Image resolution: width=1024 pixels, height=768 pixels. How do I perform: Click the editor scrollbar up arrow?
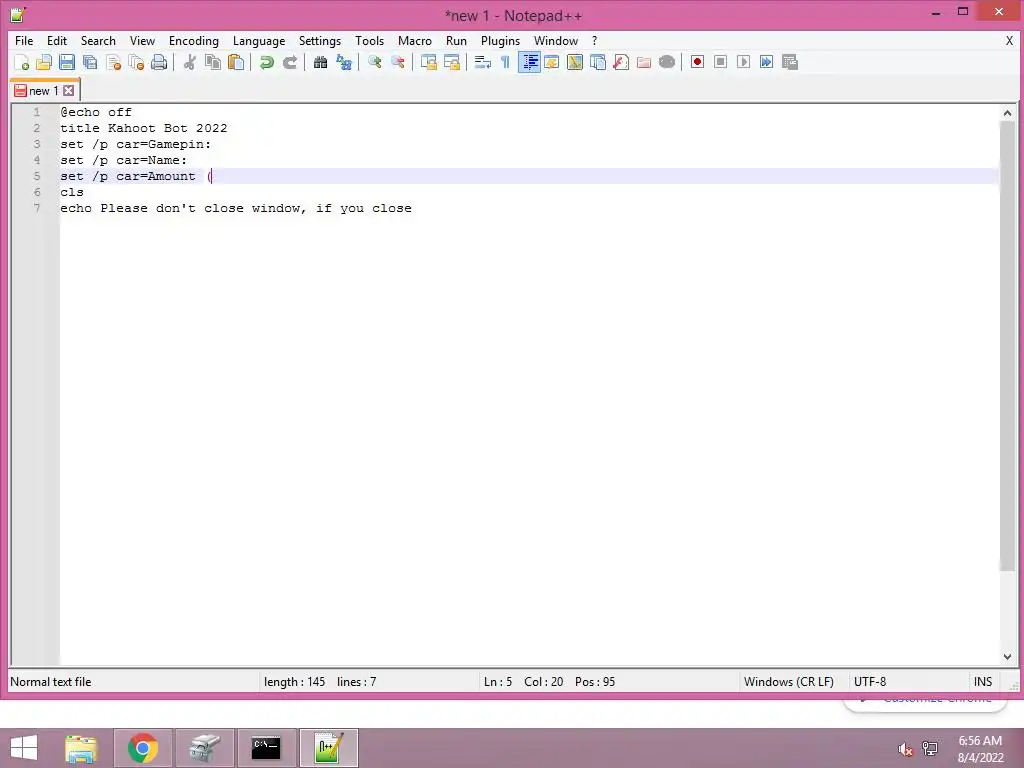point(1007,113)
